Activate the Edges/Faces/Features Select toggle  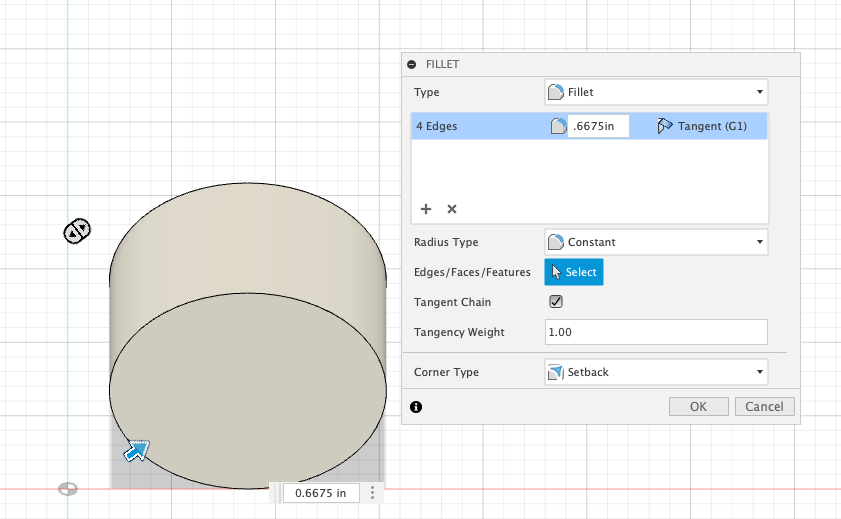tap(574, 272)
